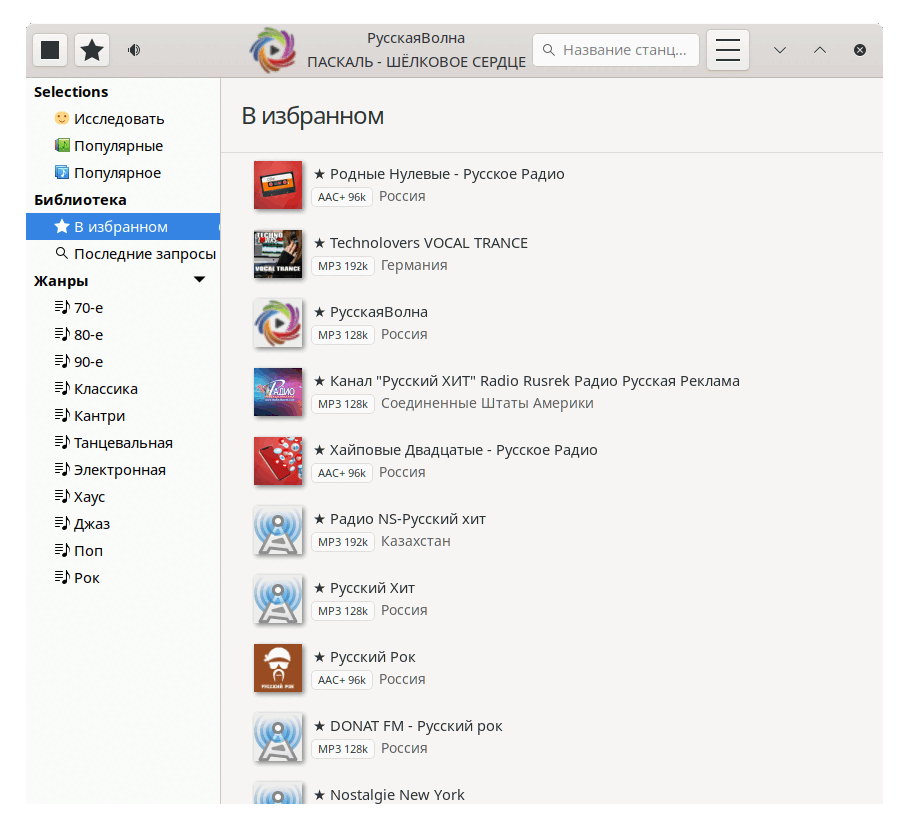Select the В избранном favorites item
Image resolution: width=909 pixels, height=833 pixels.
(123, 227)
